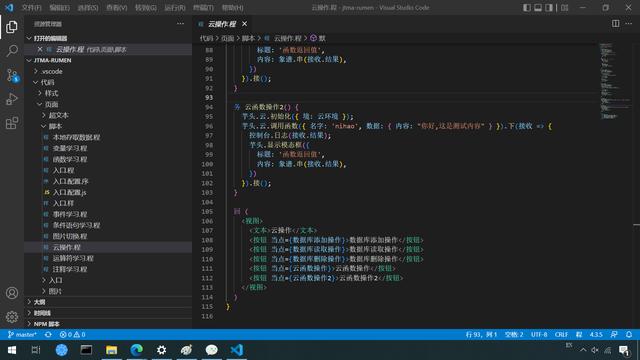The width and height of the screenshot is (640, 360).
Task: Open editor more actions ellipsis
Action: click(x=629, y=24)
